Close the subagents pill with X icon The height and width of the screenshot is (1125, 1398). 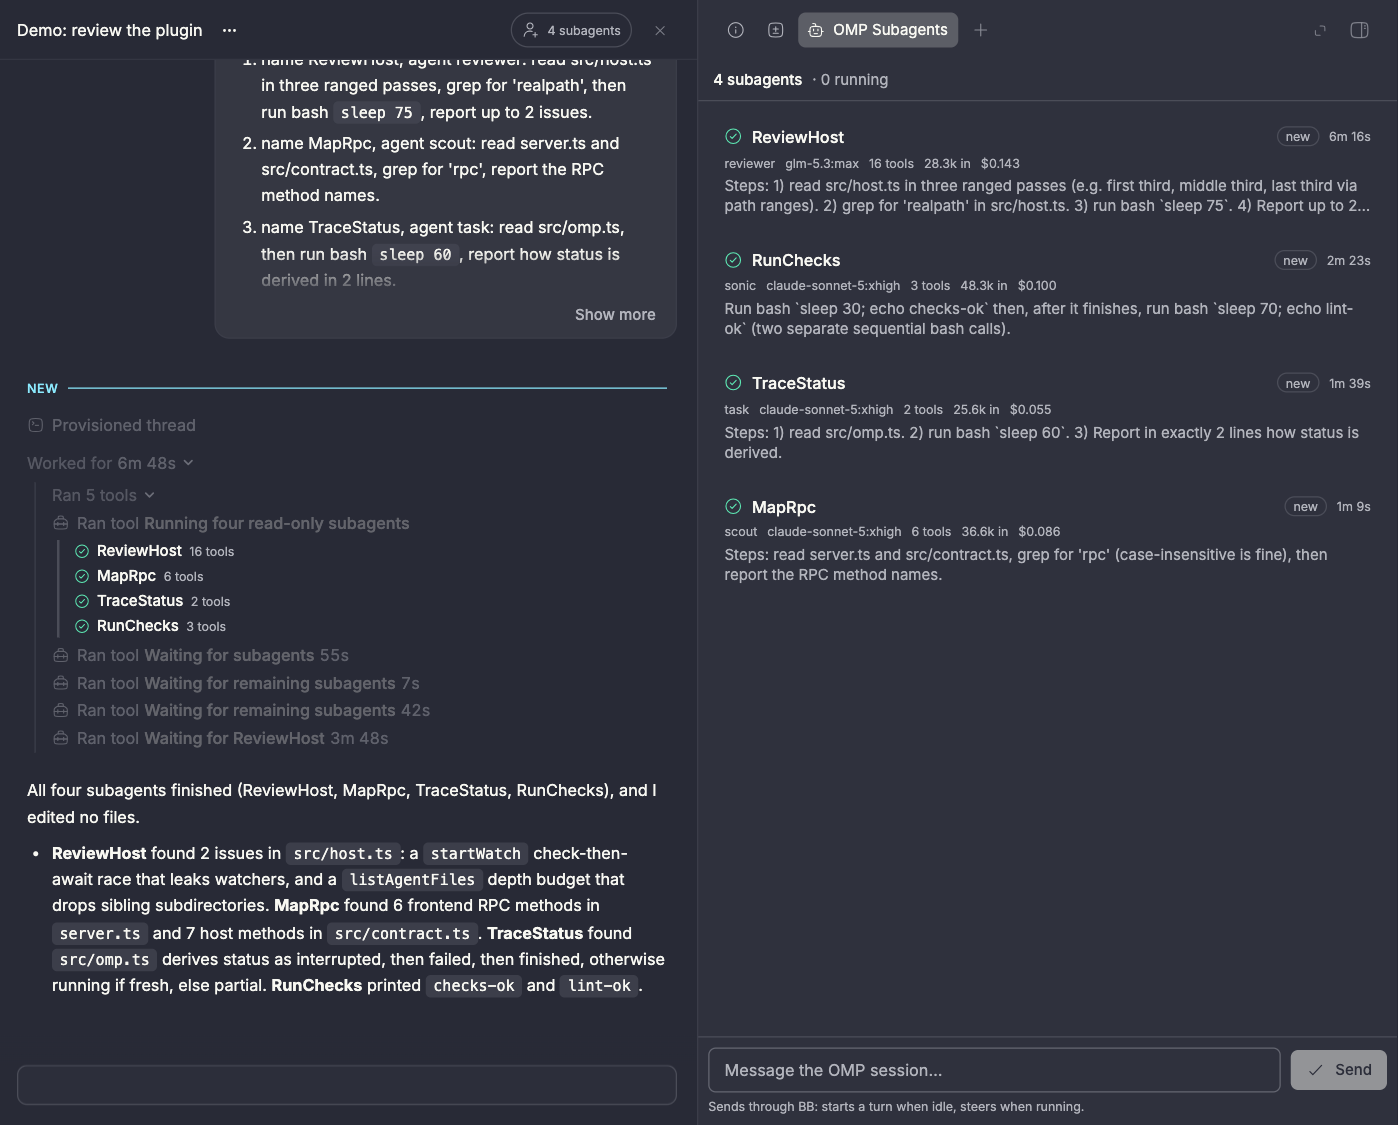point(660,31)
